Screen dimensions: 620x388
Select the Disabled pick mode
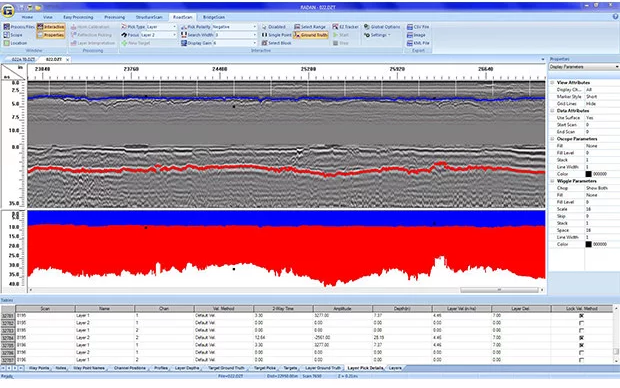point(274,27)
